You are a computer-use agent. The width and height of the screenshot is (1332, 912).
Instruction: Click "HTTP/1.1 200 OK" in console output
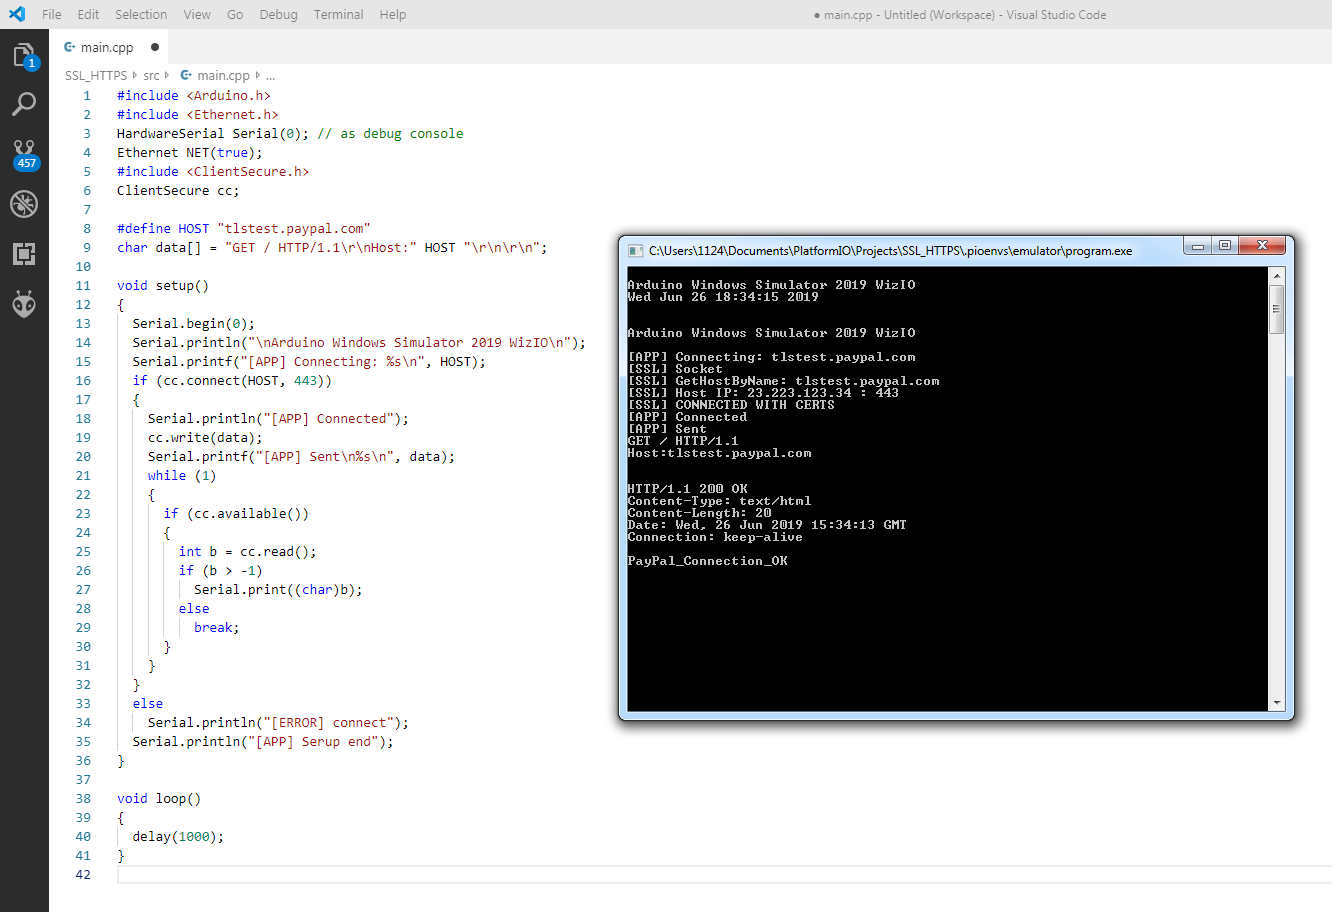click(x=688, y=489)
